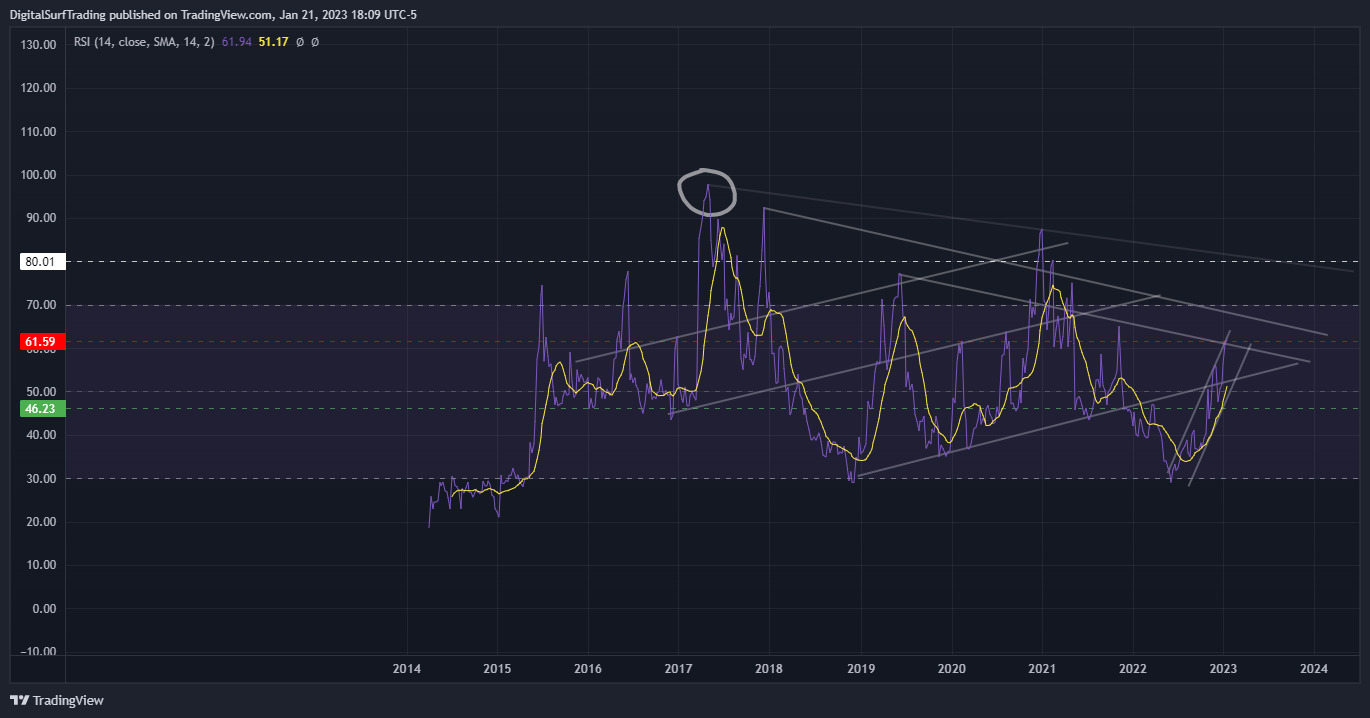
Task: Click the 2024 year label
Action: coord(1314,668)
